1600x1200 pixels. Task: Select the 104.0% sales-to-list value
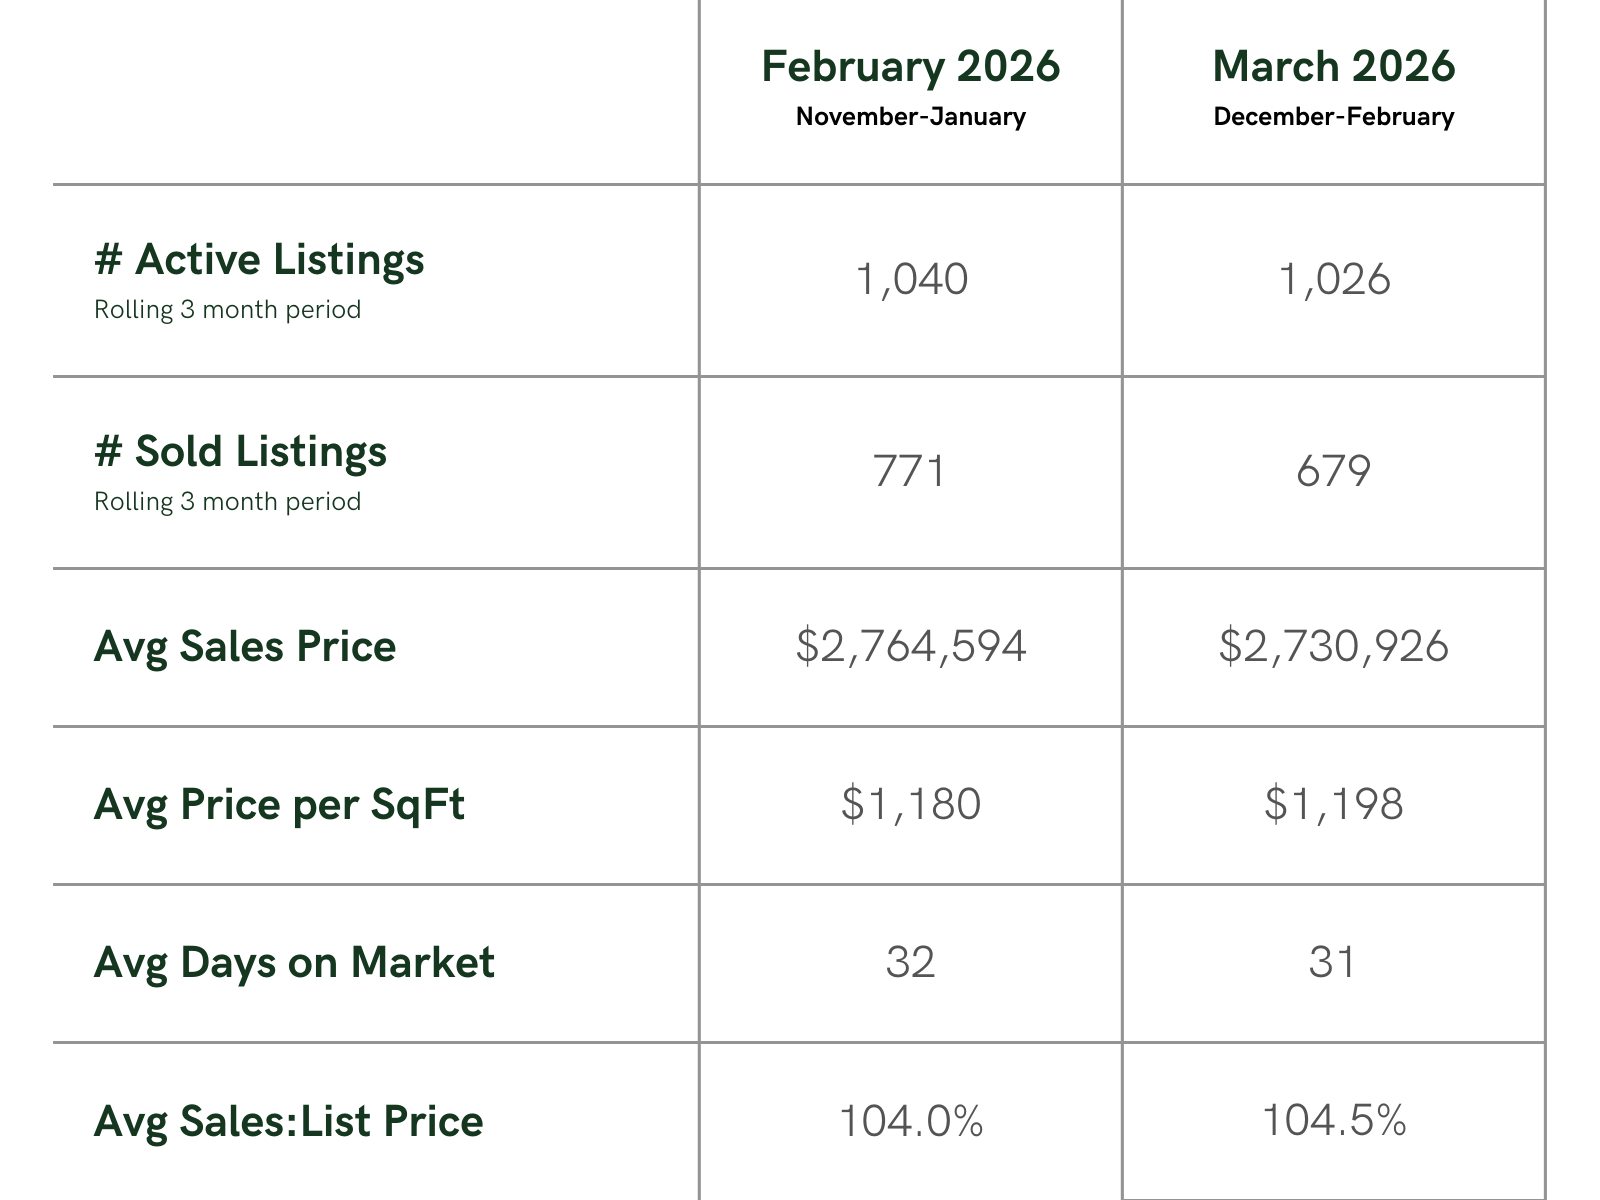coord(910,1121)
